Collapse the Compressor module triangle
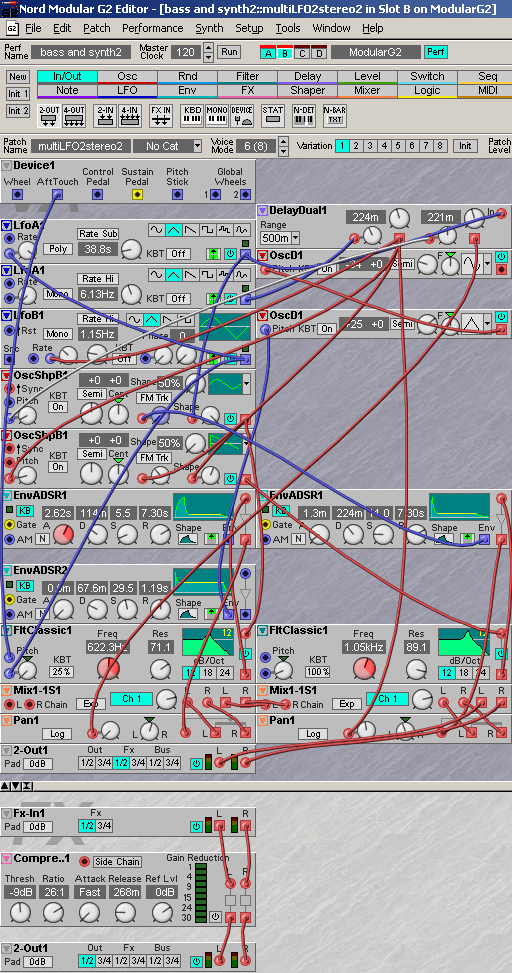512x973 pixels. (6, 858)
